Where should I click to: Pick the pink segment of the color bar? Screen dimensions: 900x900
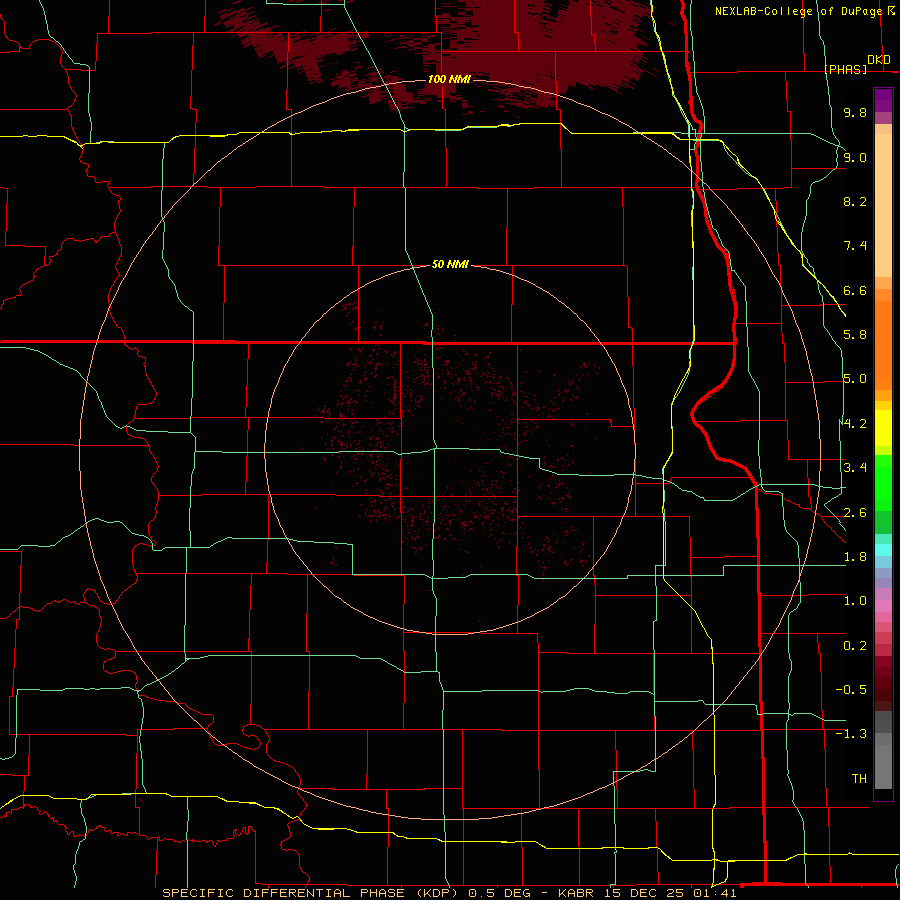point(883,606)
